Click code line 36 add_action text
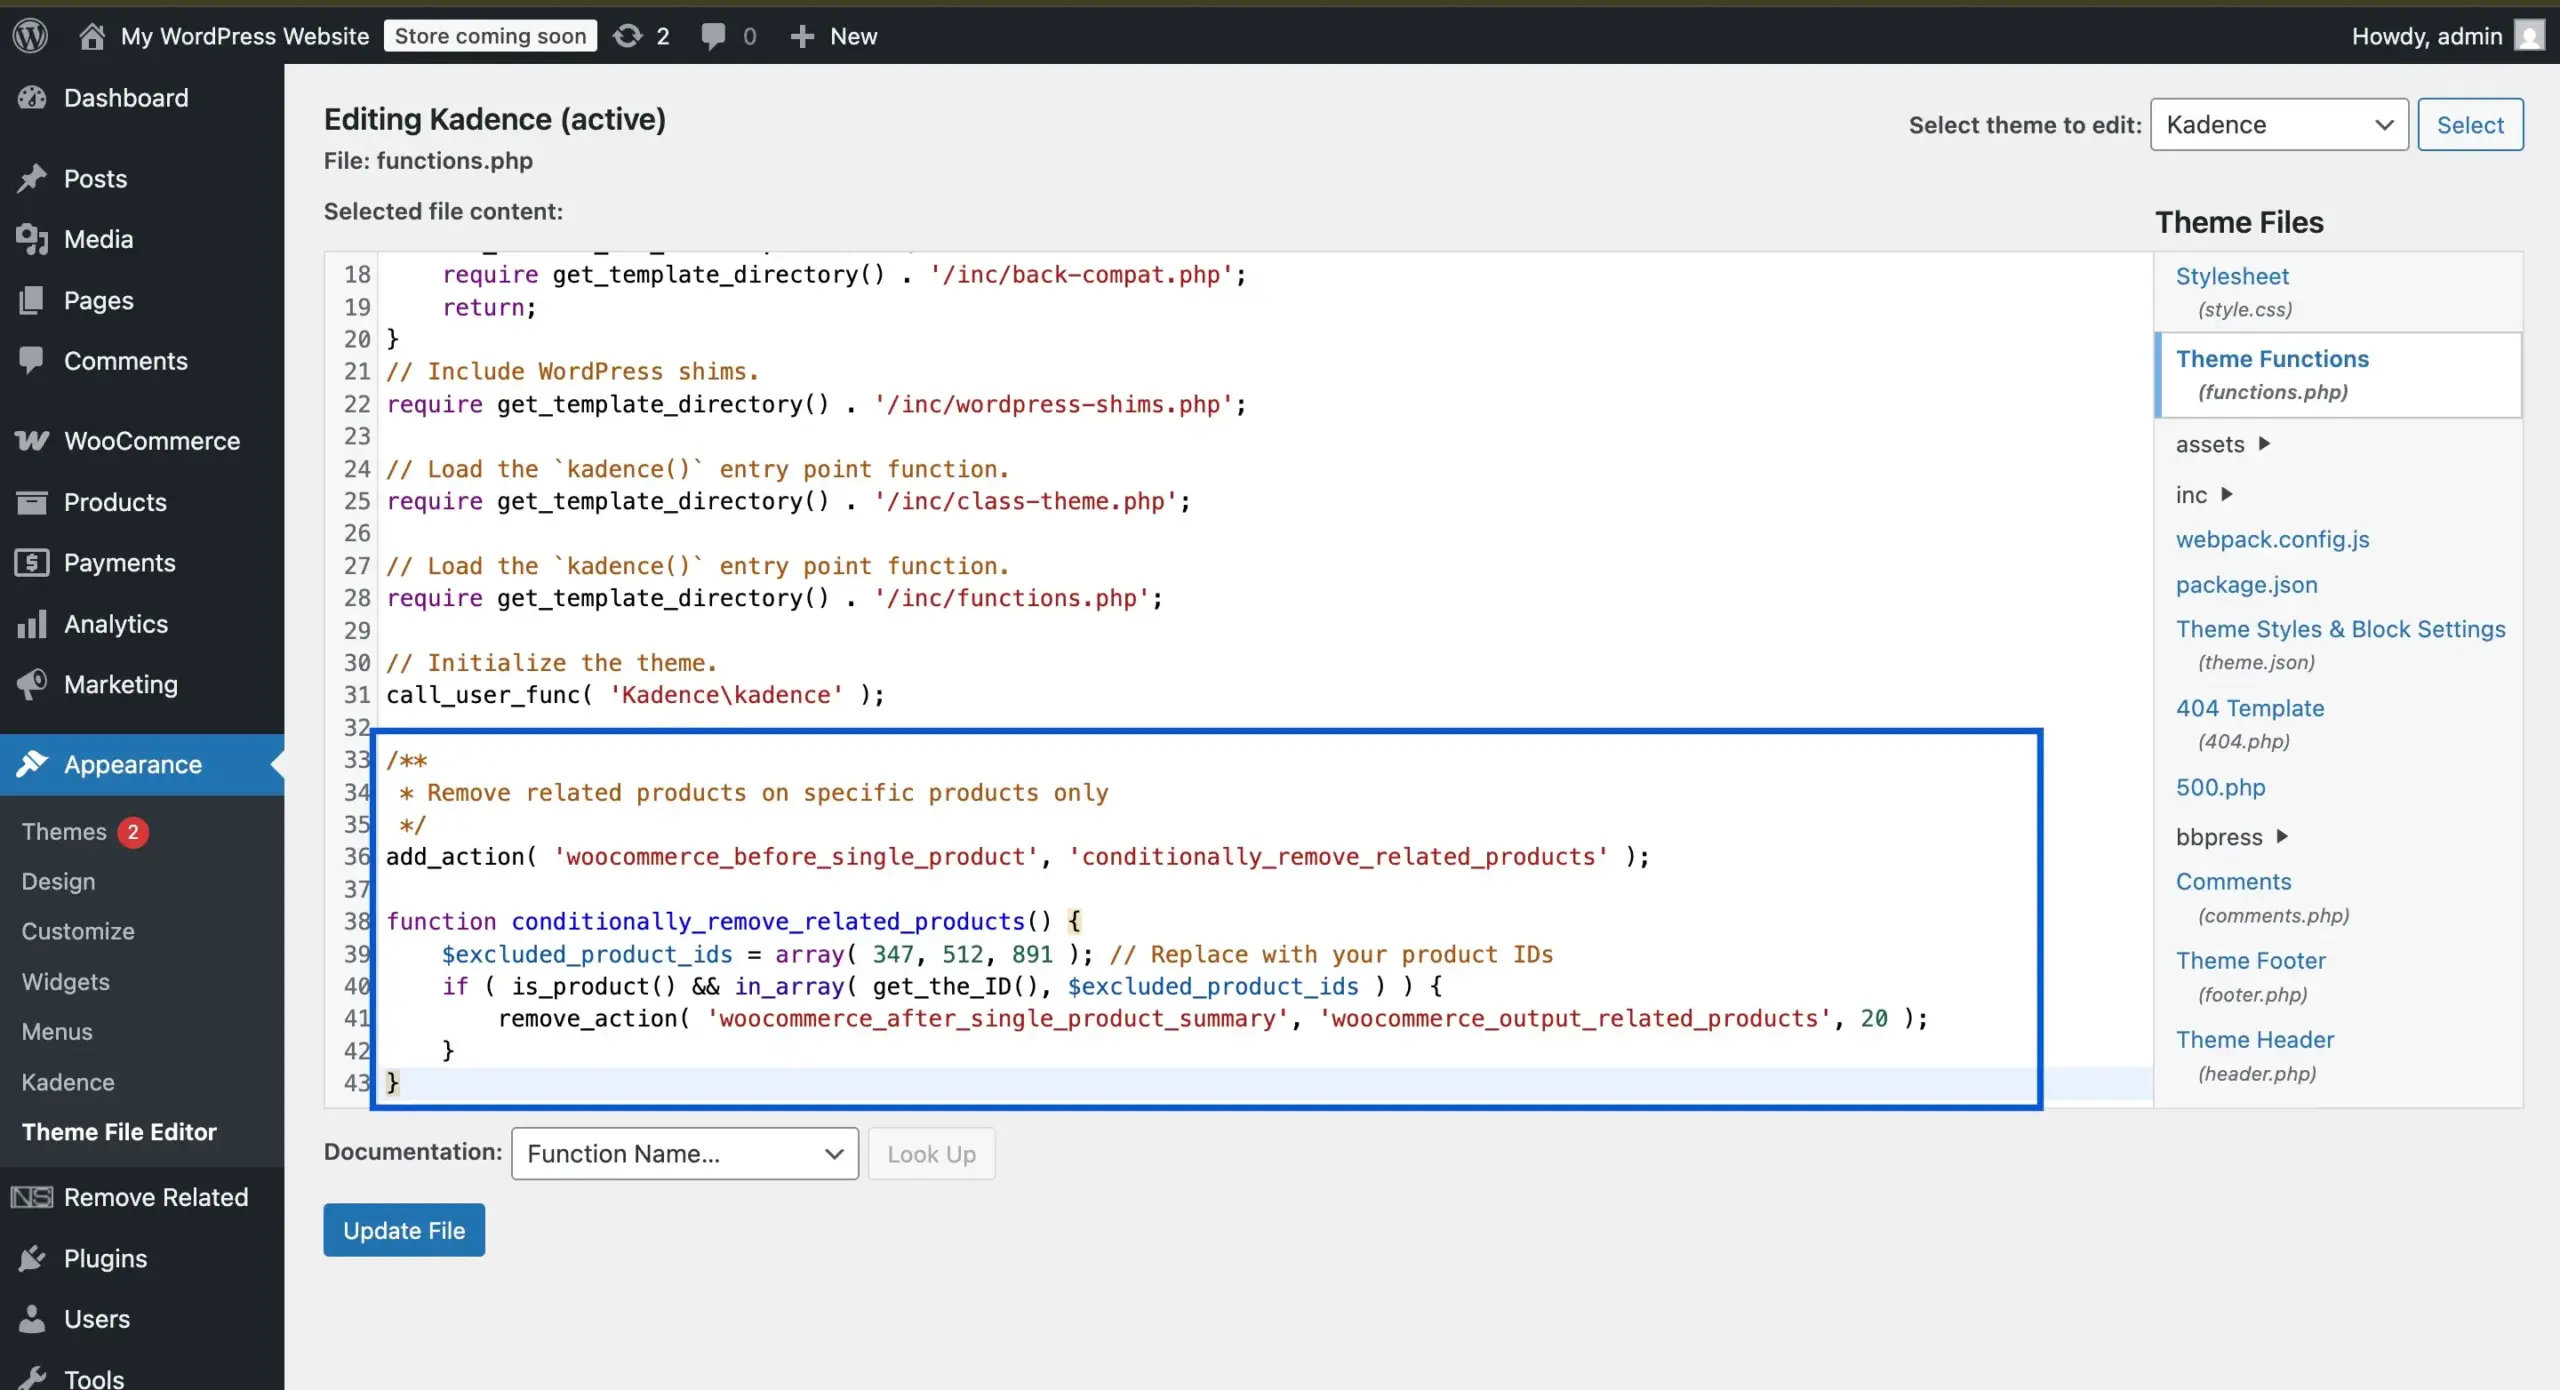This screenshot has height=1390, width=2560. click(x=1017, y=856)
